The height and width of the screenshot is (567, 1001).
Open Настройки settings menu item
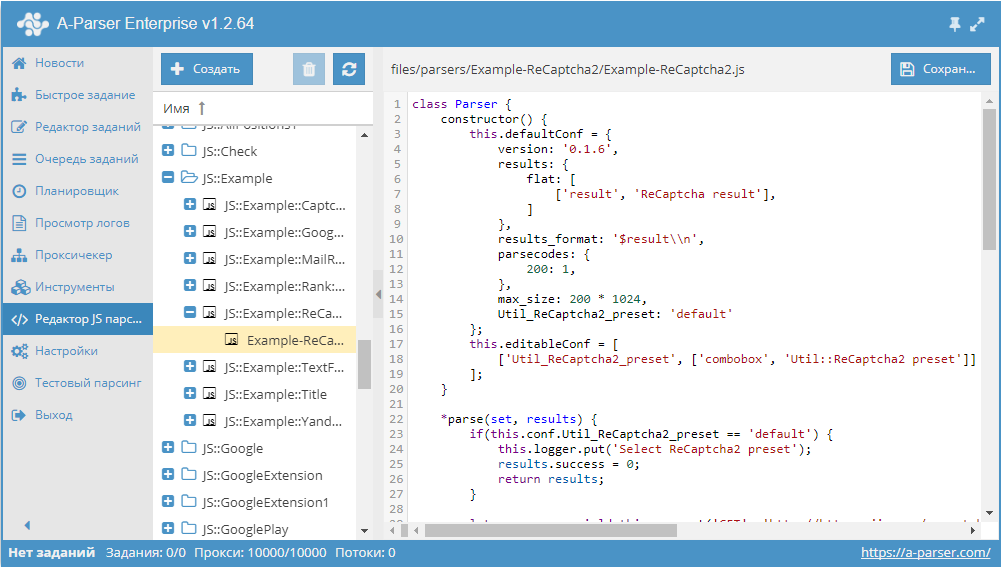[x=66, y=351]
